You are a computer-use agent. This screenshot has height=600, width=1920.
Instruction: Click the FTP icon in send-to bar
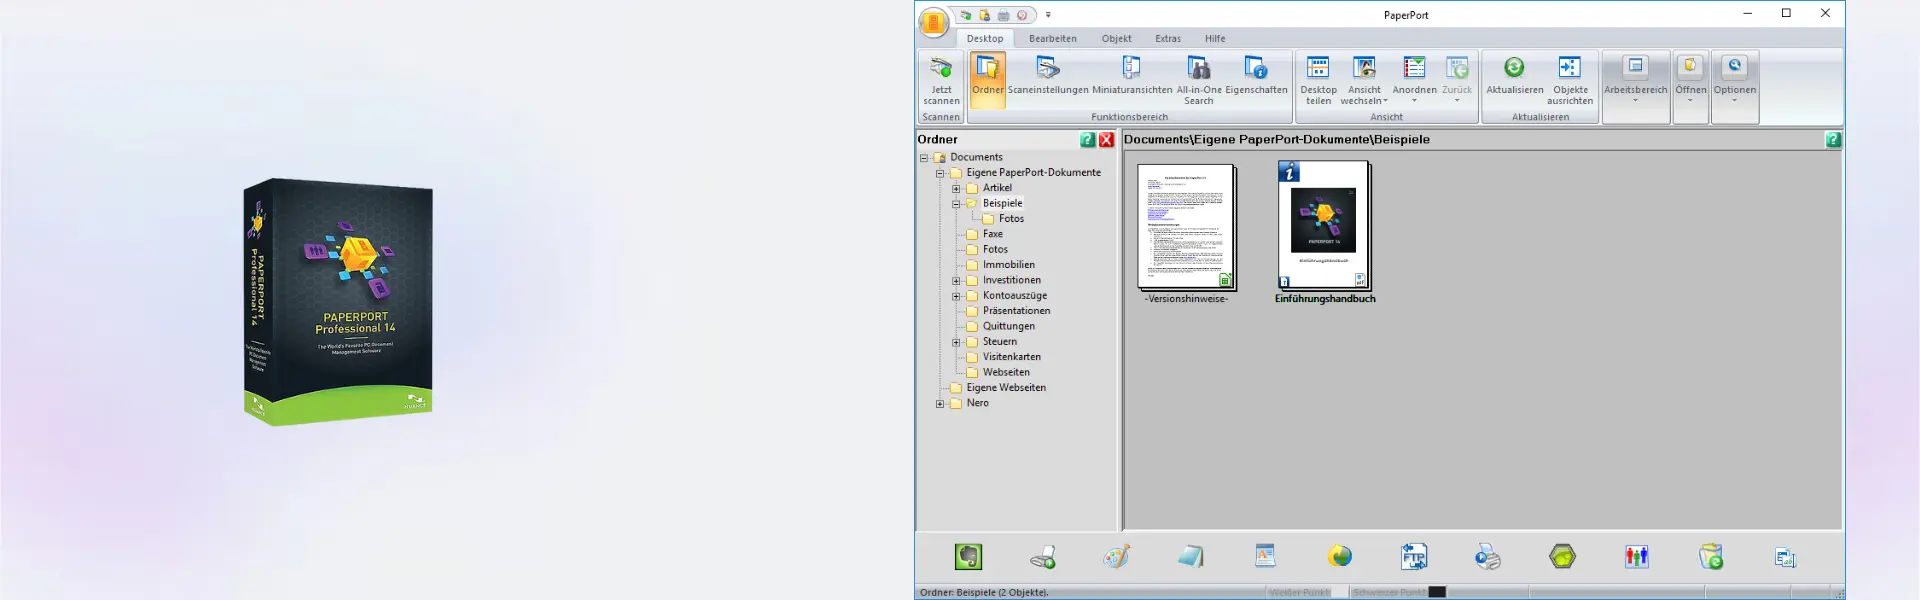(x=1414, y=557)
